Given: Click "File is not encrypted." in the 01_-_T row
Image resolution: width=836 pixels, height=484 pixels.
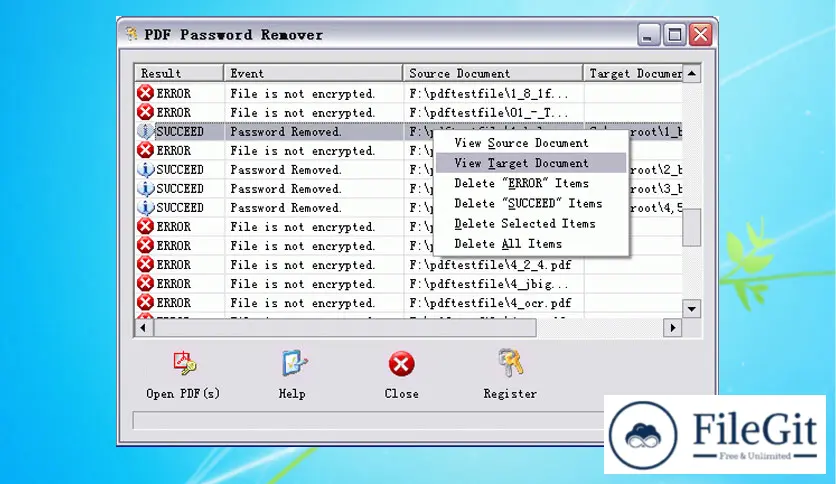Looking at the screenshot, I should [303, 113].
